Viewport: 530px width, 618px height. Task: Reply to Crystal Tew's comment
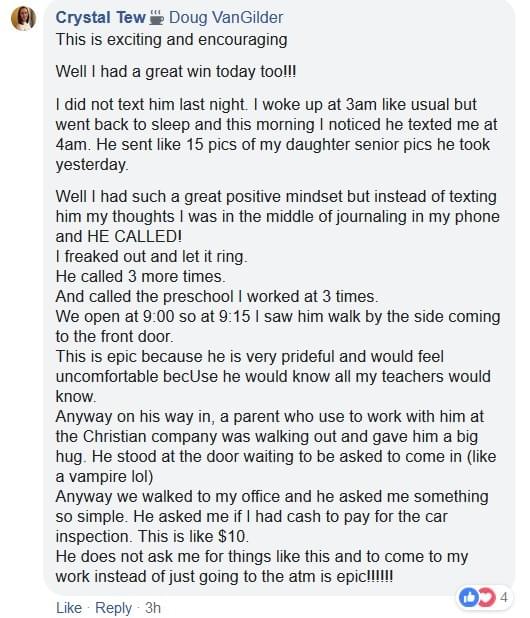coord(113,608)
